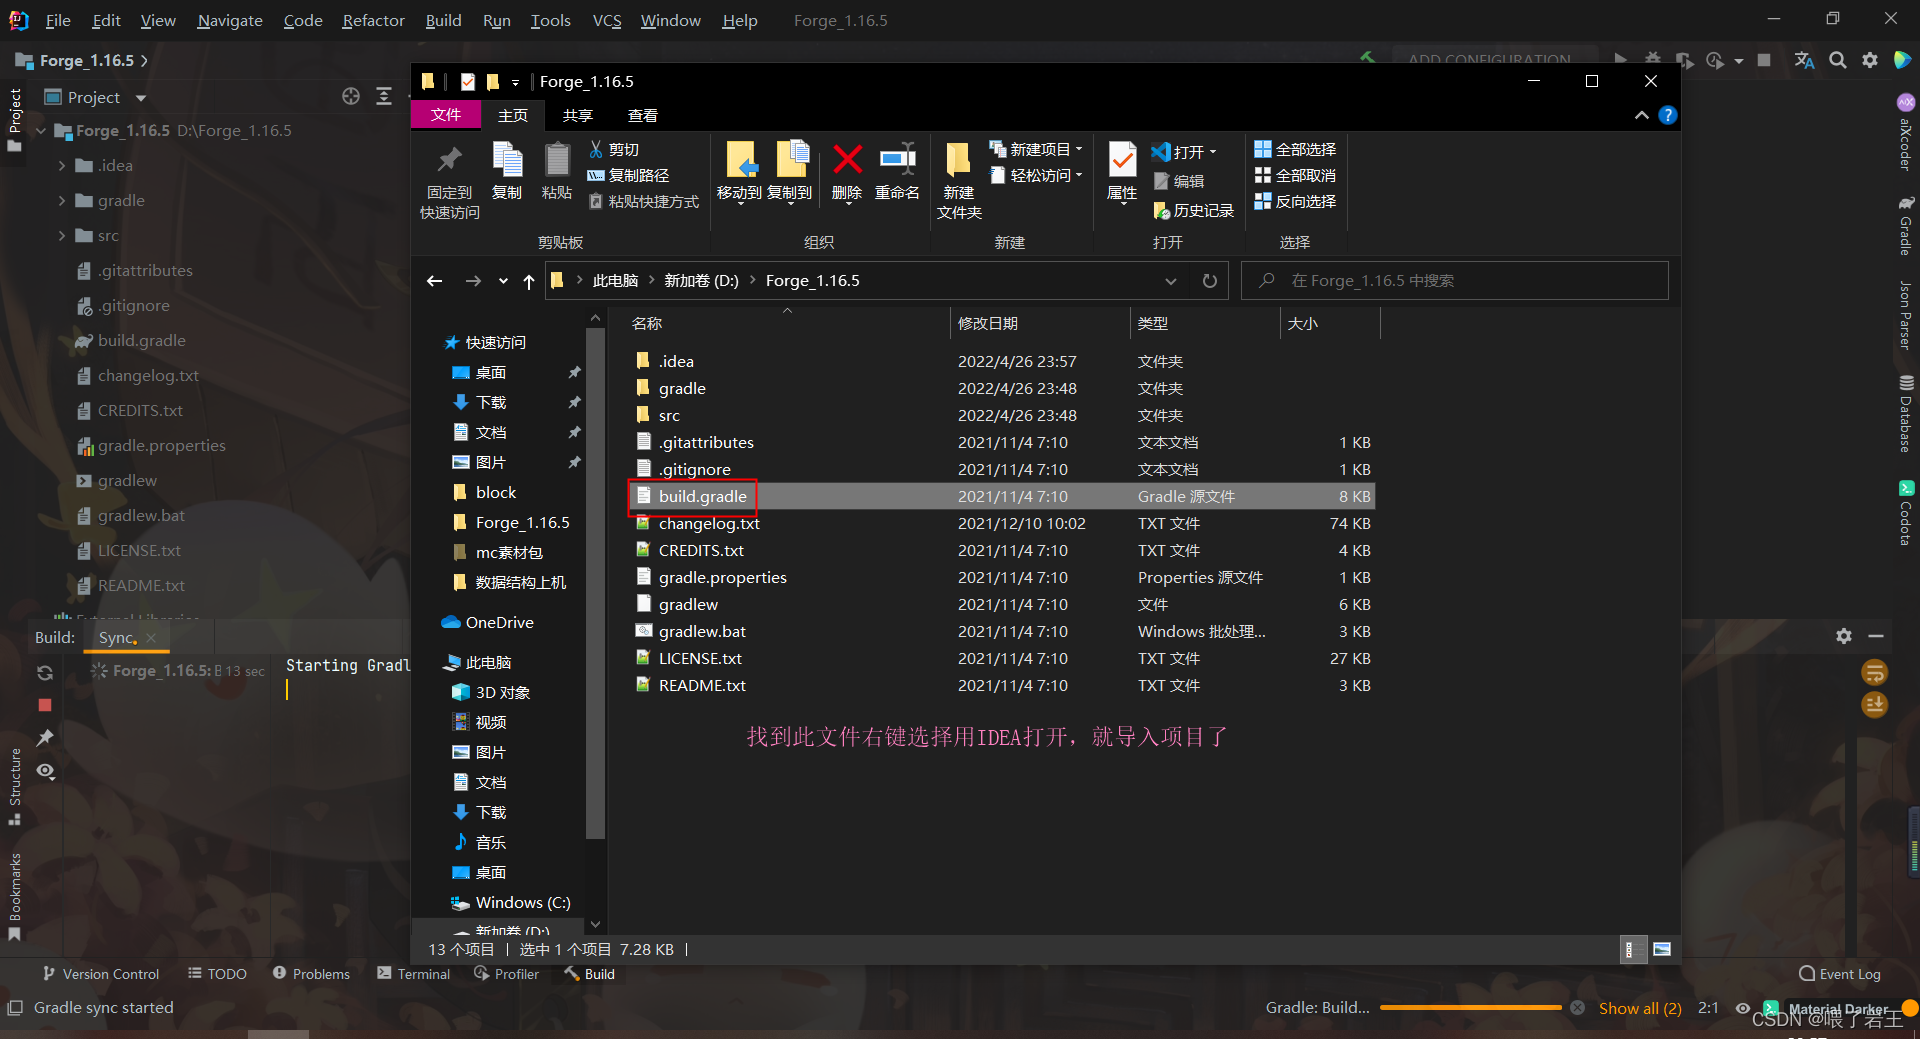Expand the src folder in Project tree
This screenshot has width=1920, height=1039.
click(x=62, y=236)
